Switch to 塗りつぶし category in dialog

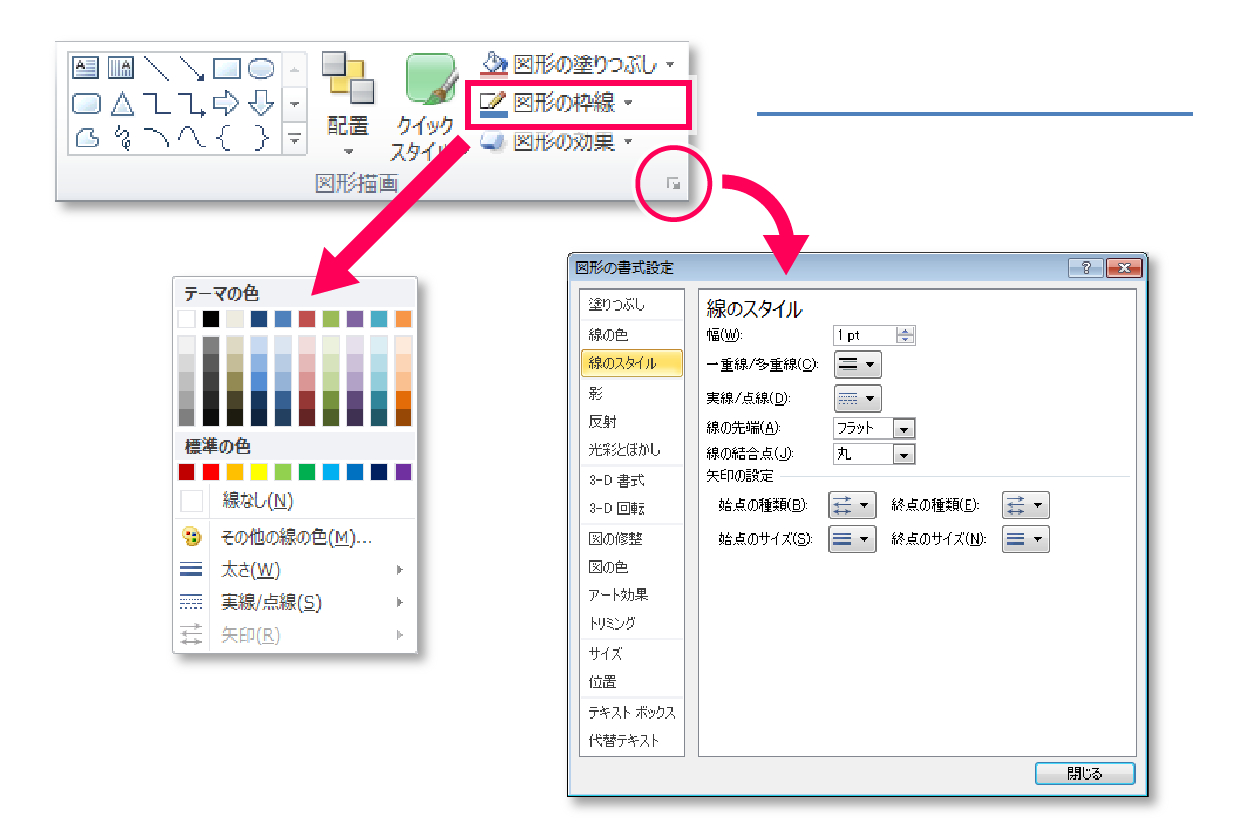[x=631, y=304]
